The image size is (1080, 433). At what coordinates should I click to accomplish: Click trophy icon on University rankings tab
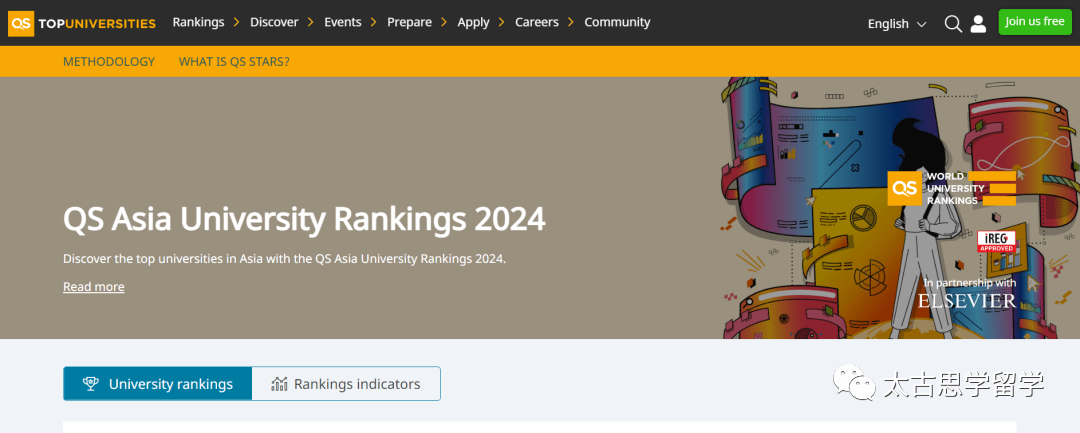(x=90, y=384)
